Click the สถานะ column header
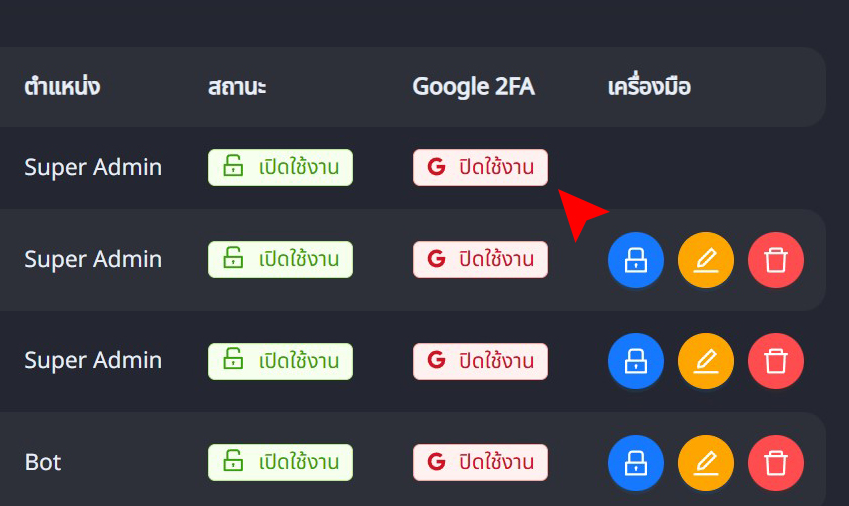 [237, 87]
